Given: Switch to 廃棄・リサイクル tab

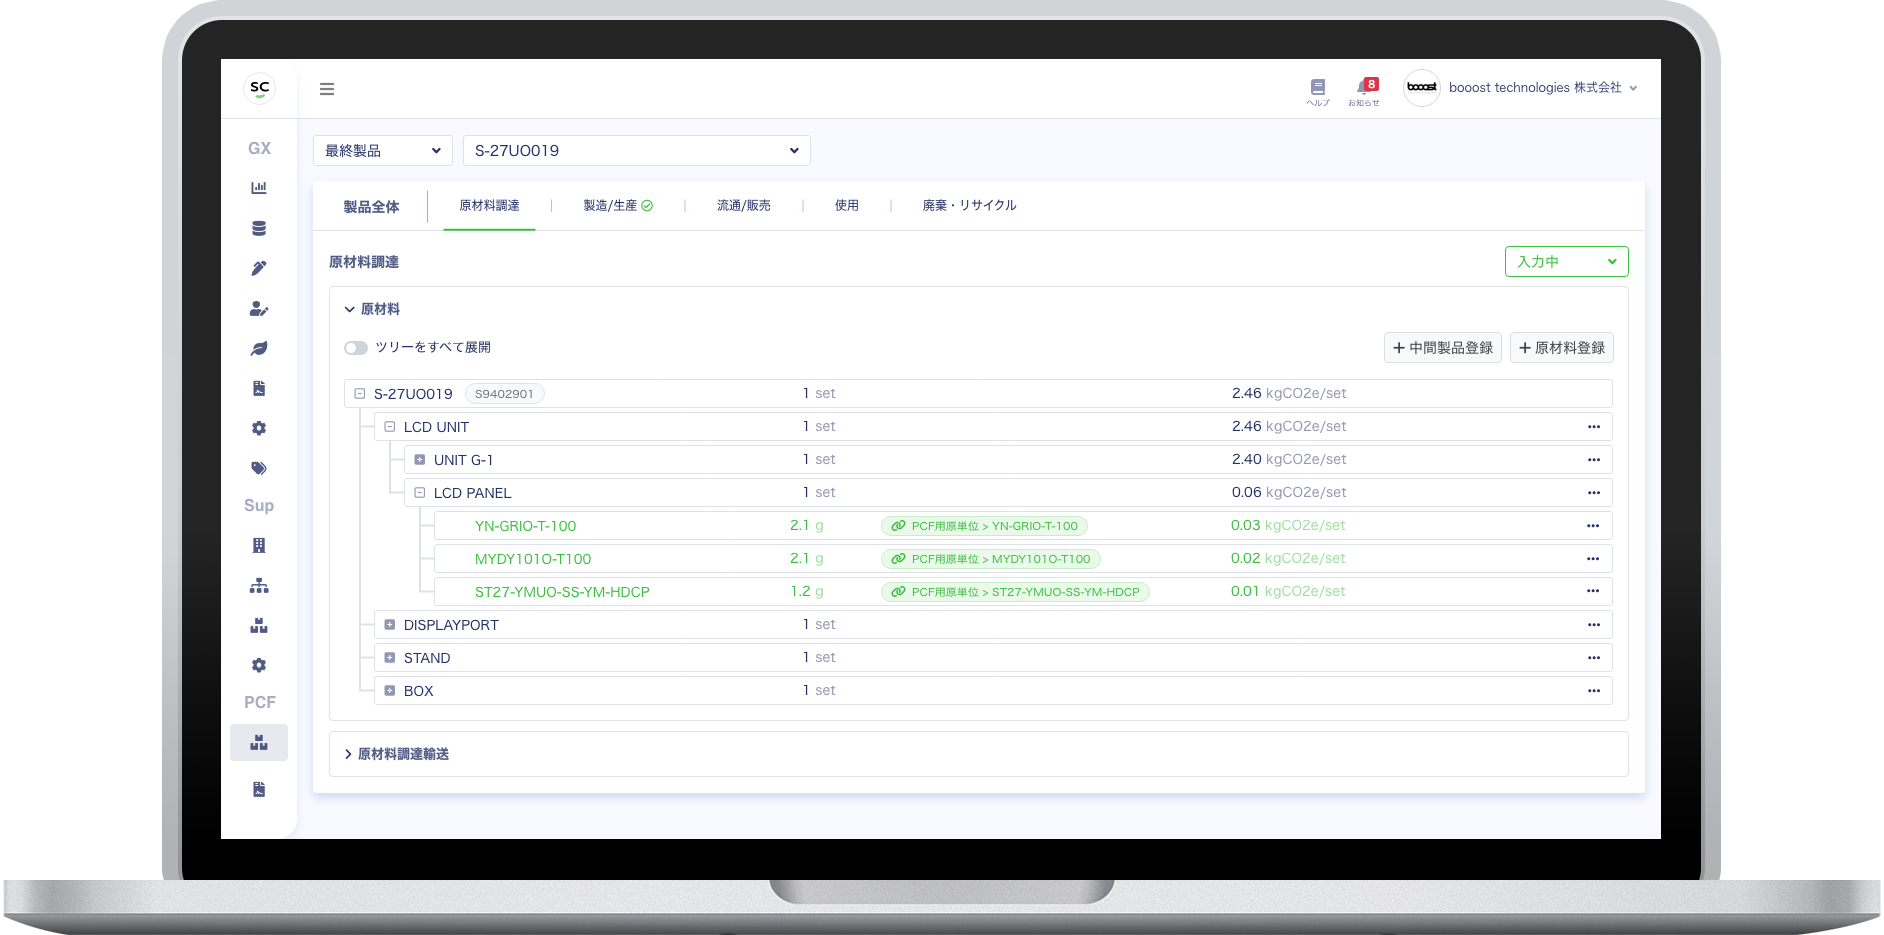Looking at the screenshot, I should click(x=969, y=206).
